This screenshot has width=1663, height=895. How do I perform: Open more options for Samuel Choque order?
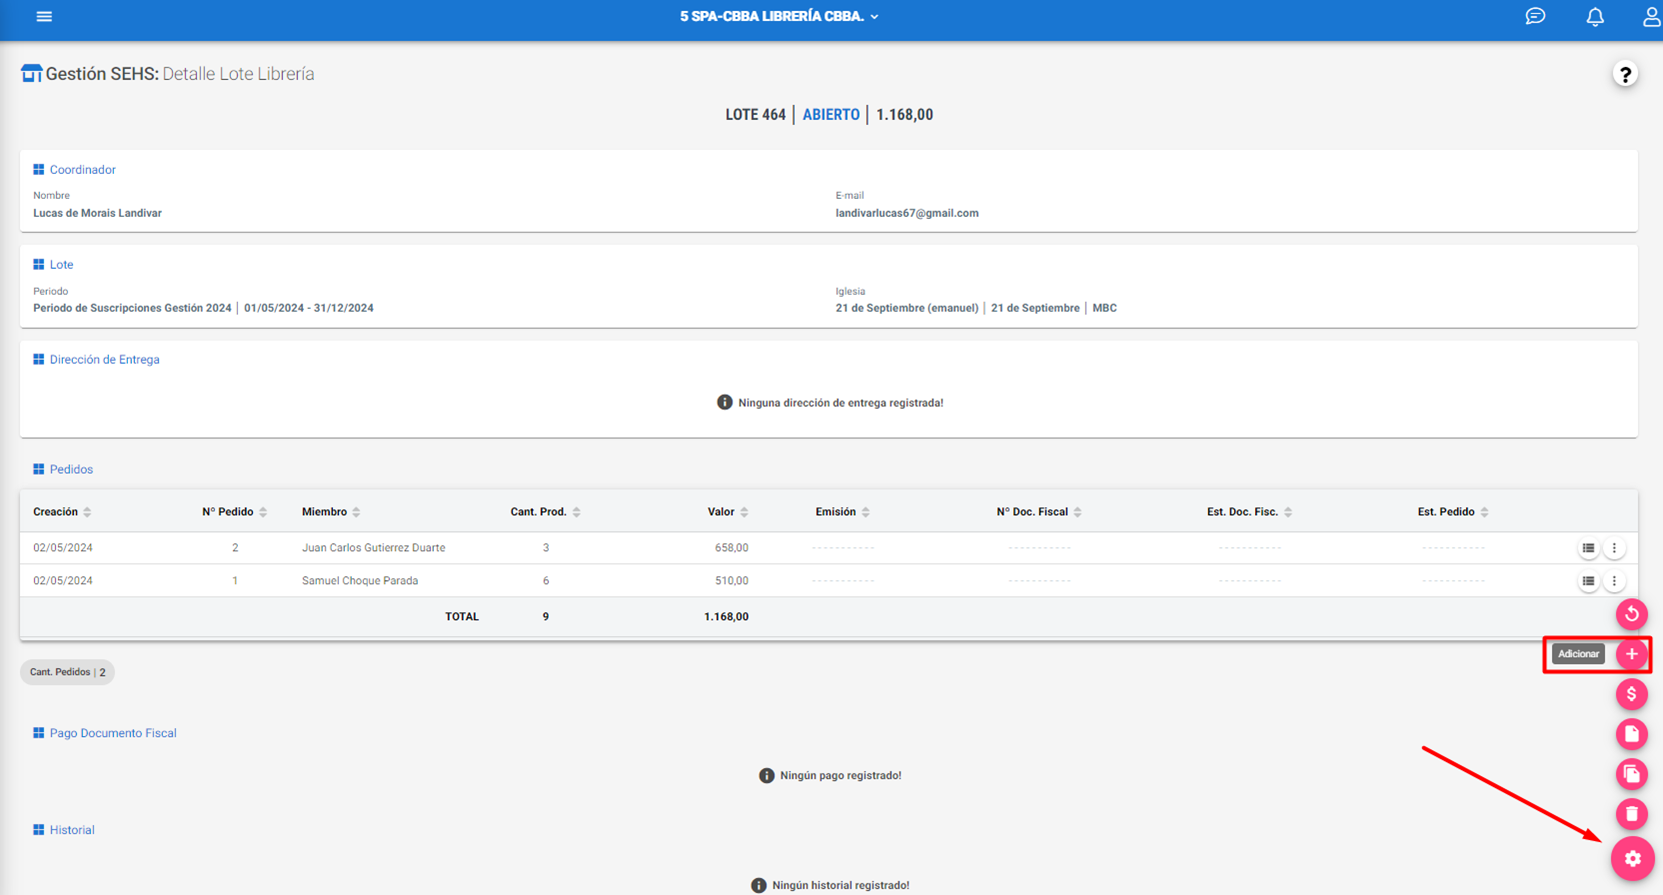pyautogui.click(x=1614, y=581)
